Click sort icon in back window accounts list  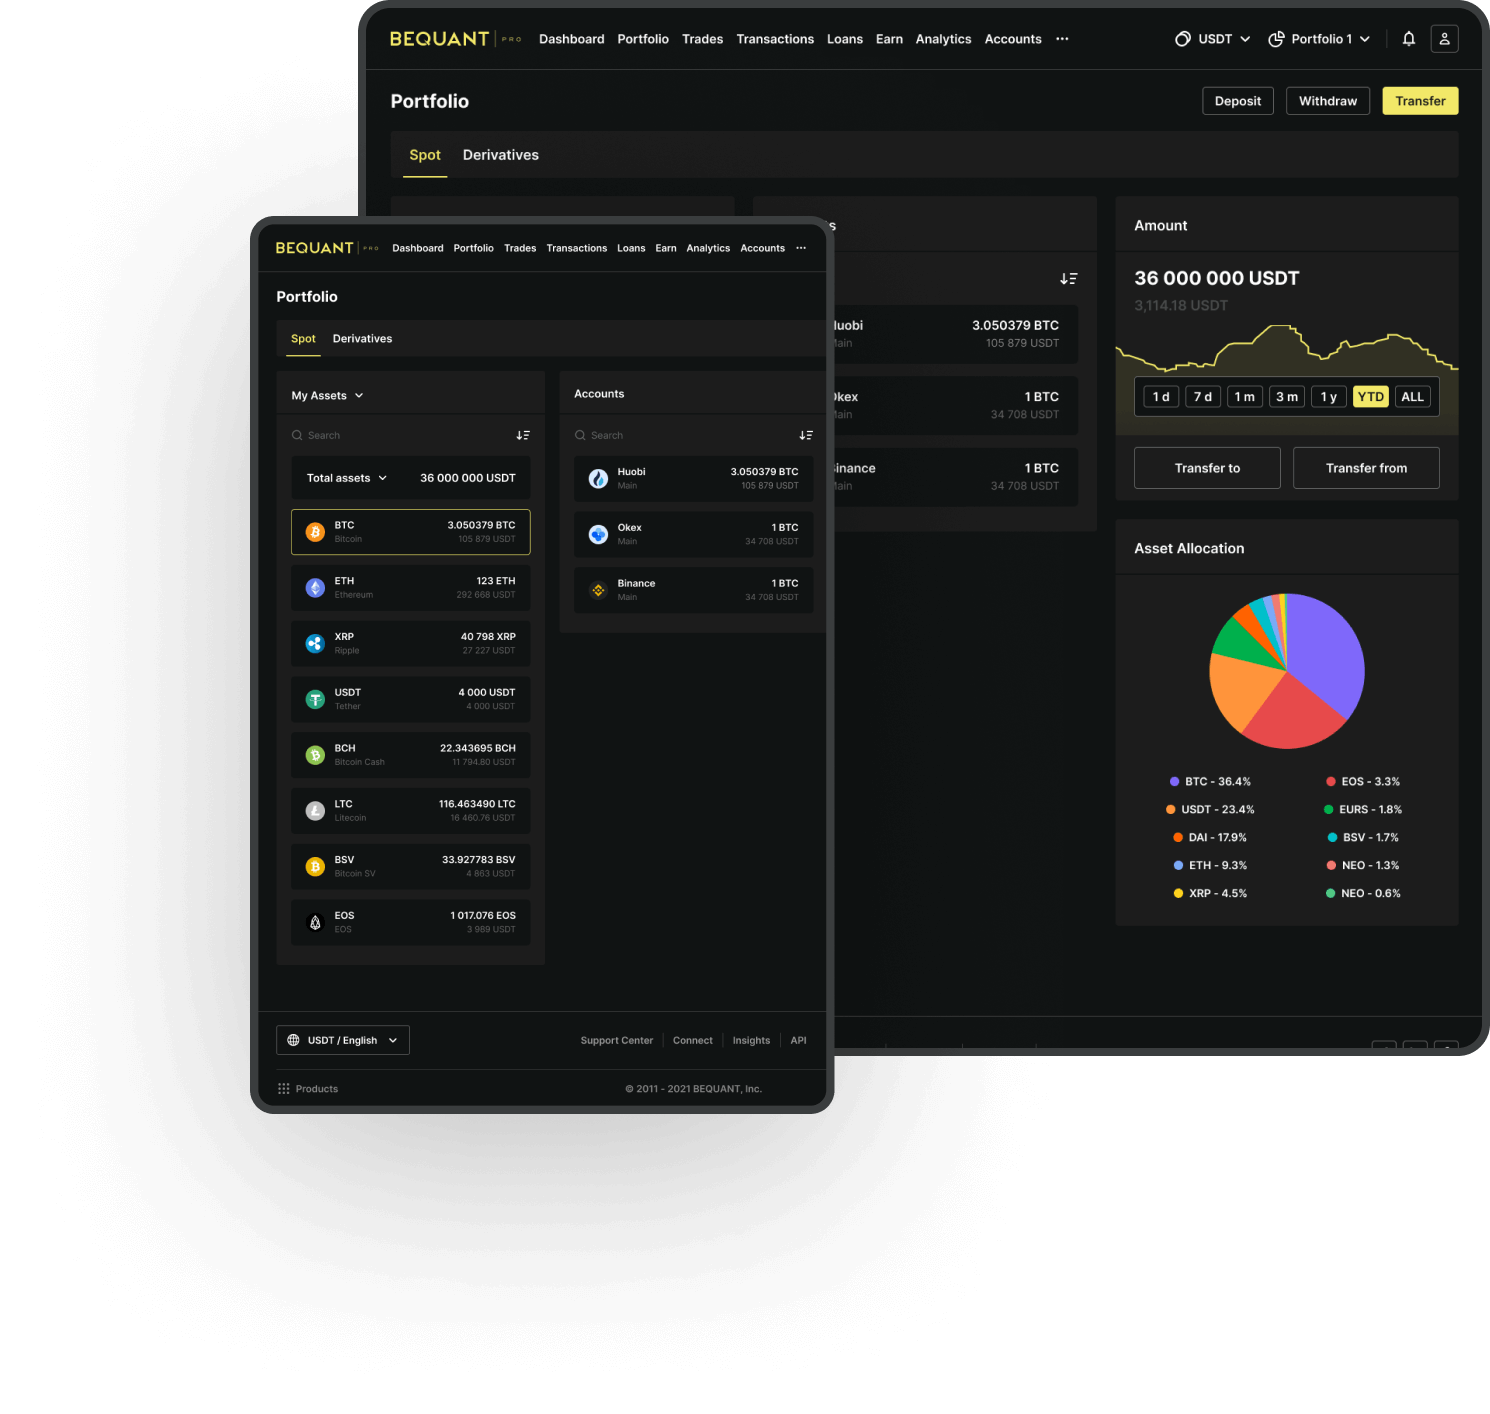click(x=1068, y=279)
